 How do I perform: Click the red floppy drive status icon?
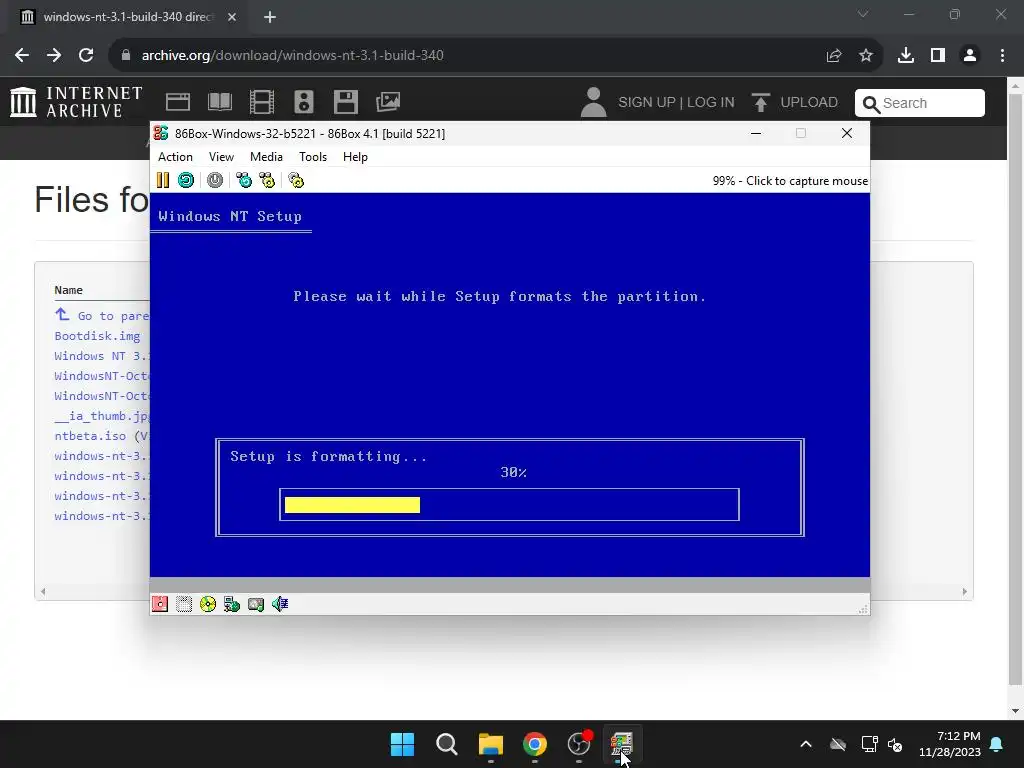pyautogui.click(x=160, y=604)
